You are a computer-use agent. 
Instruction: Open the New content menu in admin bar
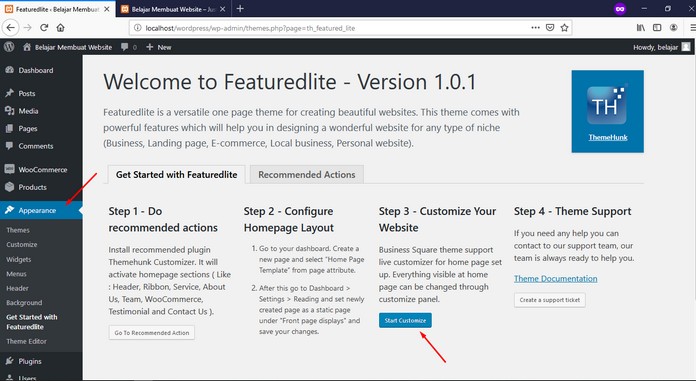[x=158, y=47]
